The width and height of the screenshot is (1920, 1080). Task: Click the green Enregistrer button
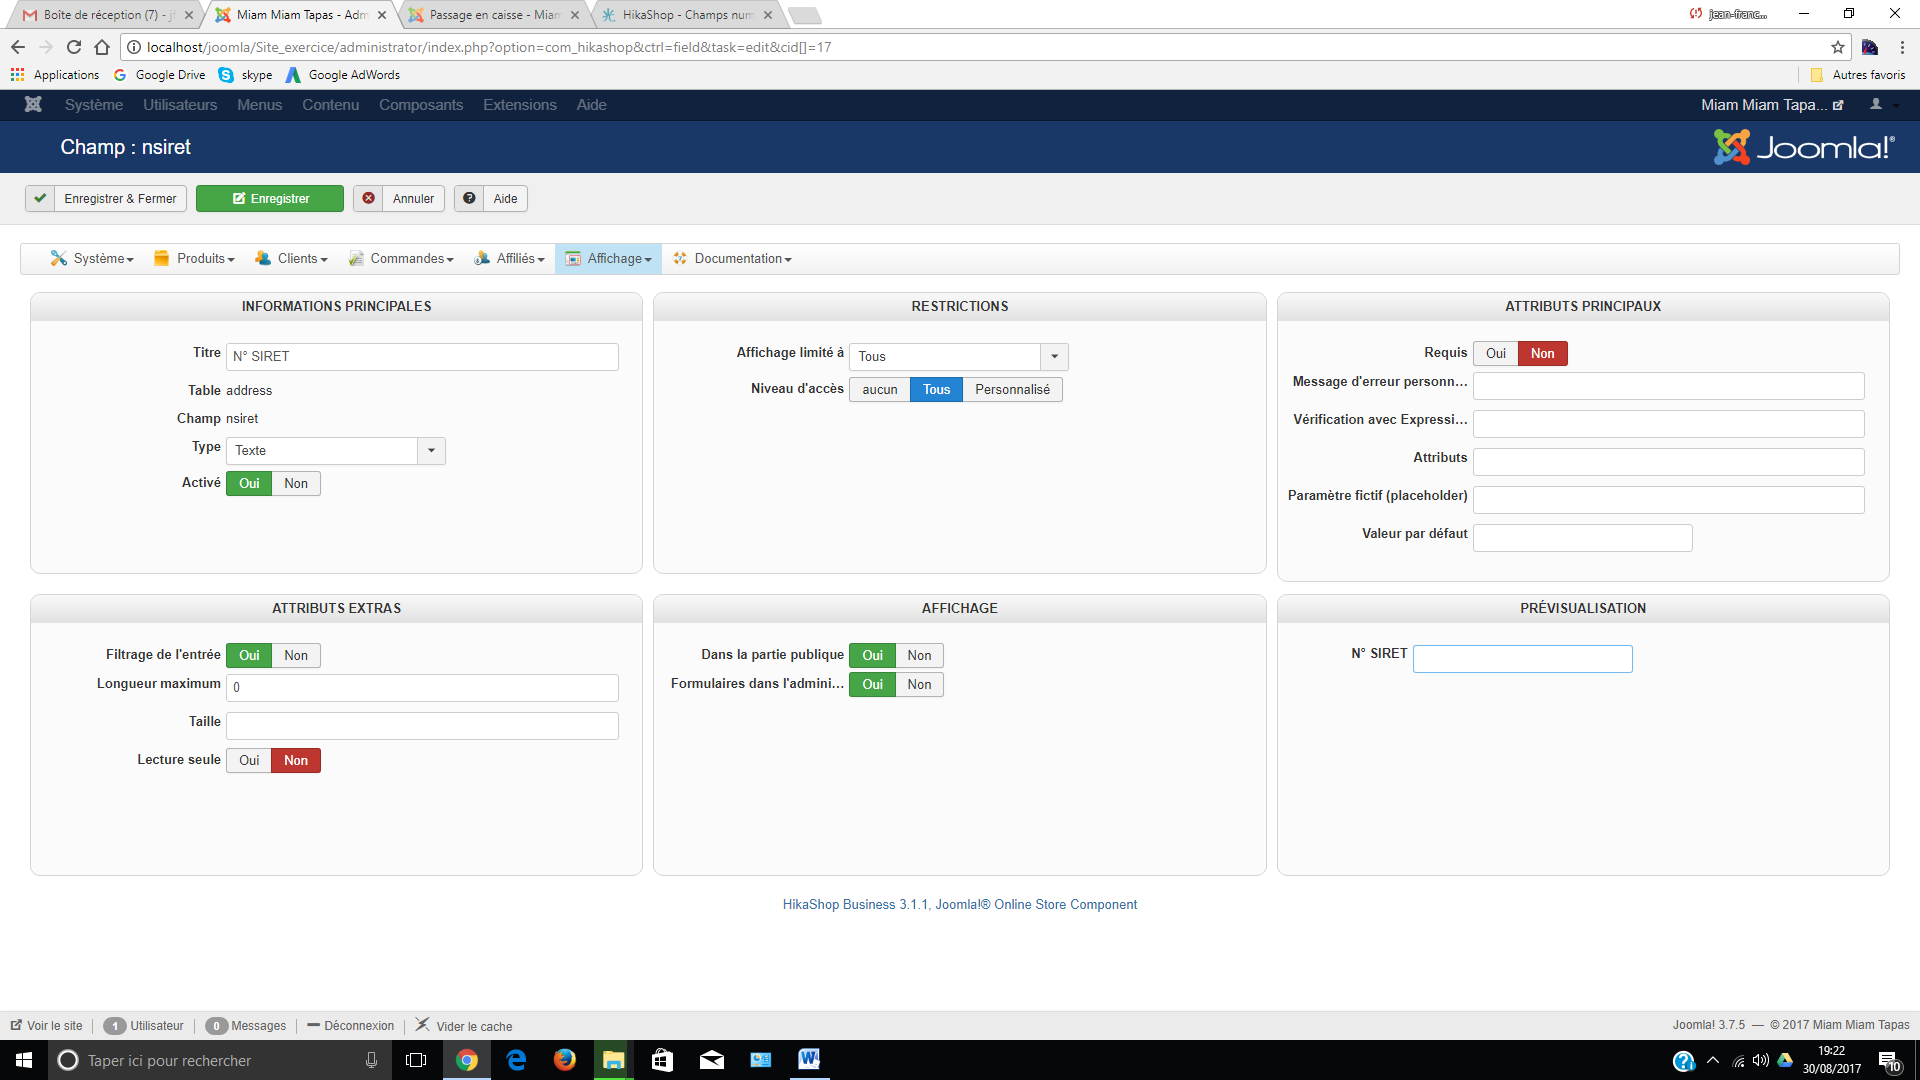point(270,199)
